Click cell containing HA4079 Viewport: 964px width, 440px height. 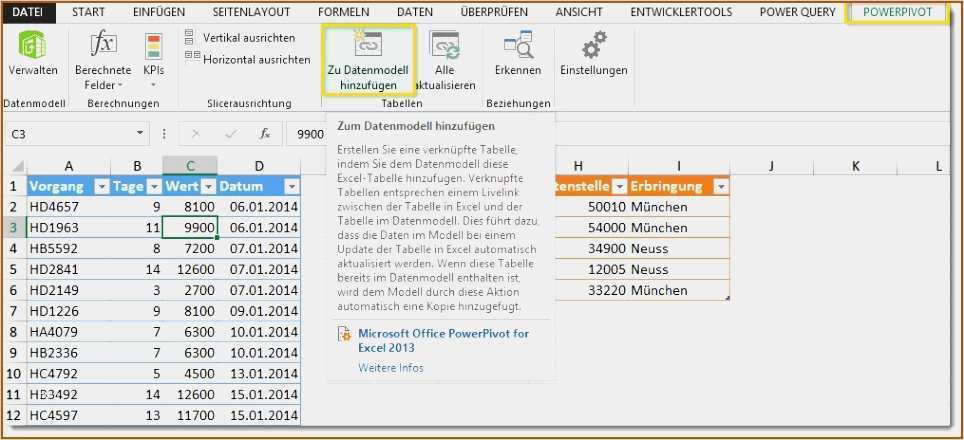point(69,332)
